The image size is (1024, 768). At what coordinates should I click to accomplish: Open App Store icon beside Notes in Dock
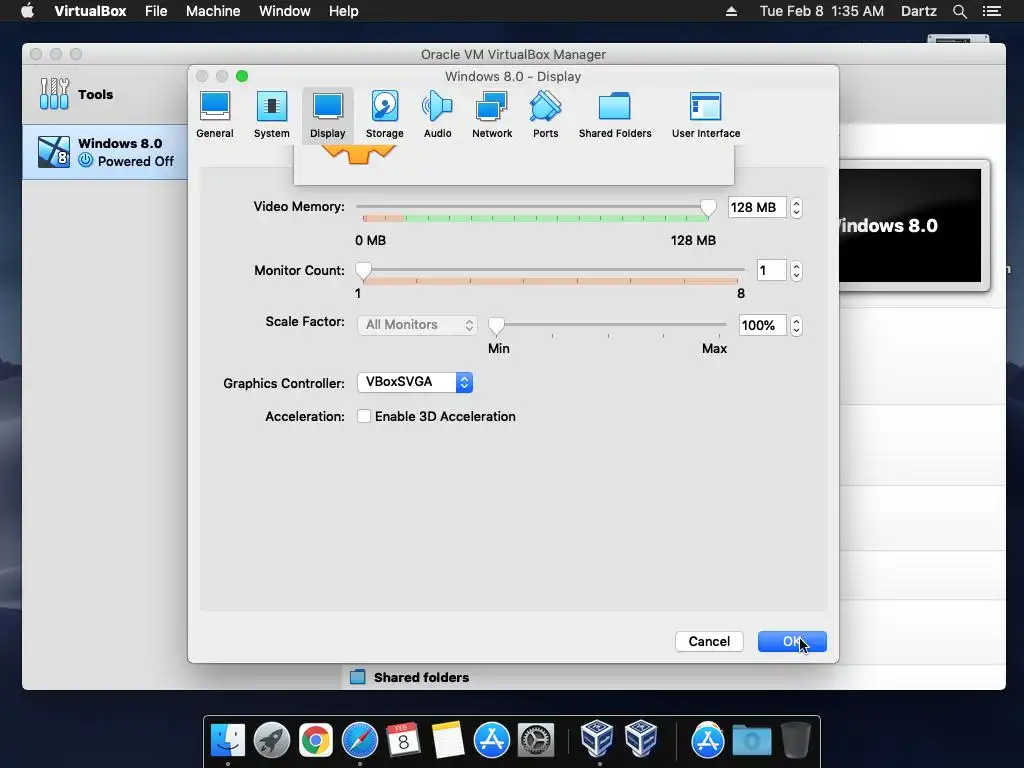coord(491,740)
